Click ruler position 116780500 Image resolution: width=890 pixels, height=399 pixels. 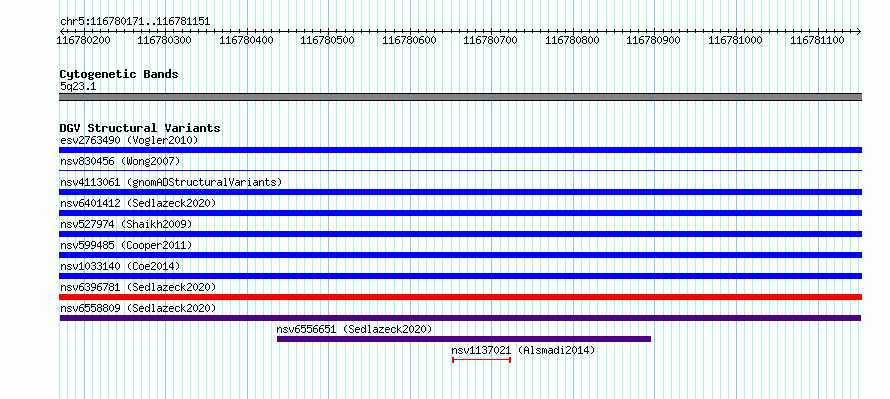[328, 40]
